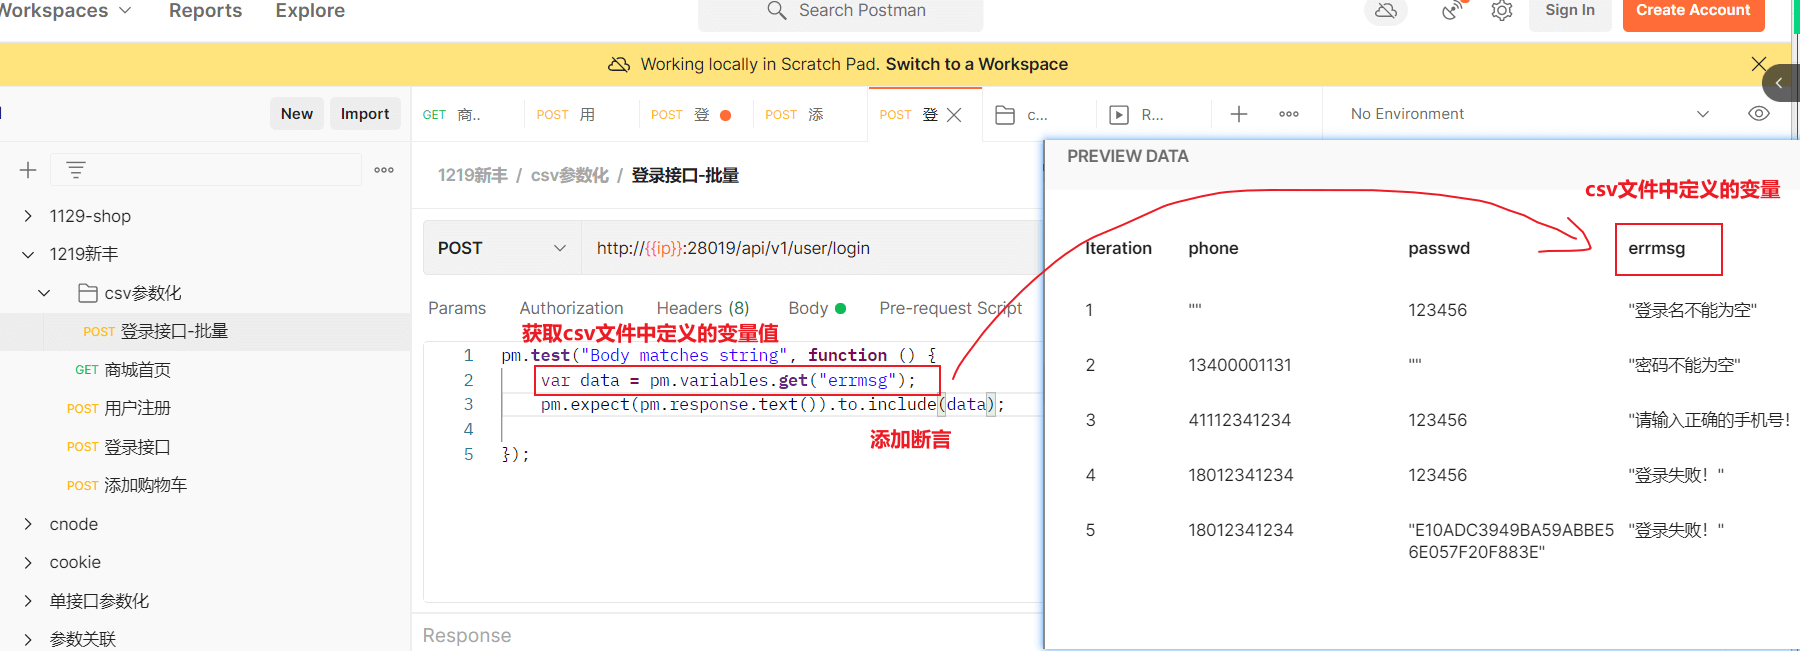Click the Create Account button
This screenshot has width=1800, height=651.
(x=1693, y=11)
